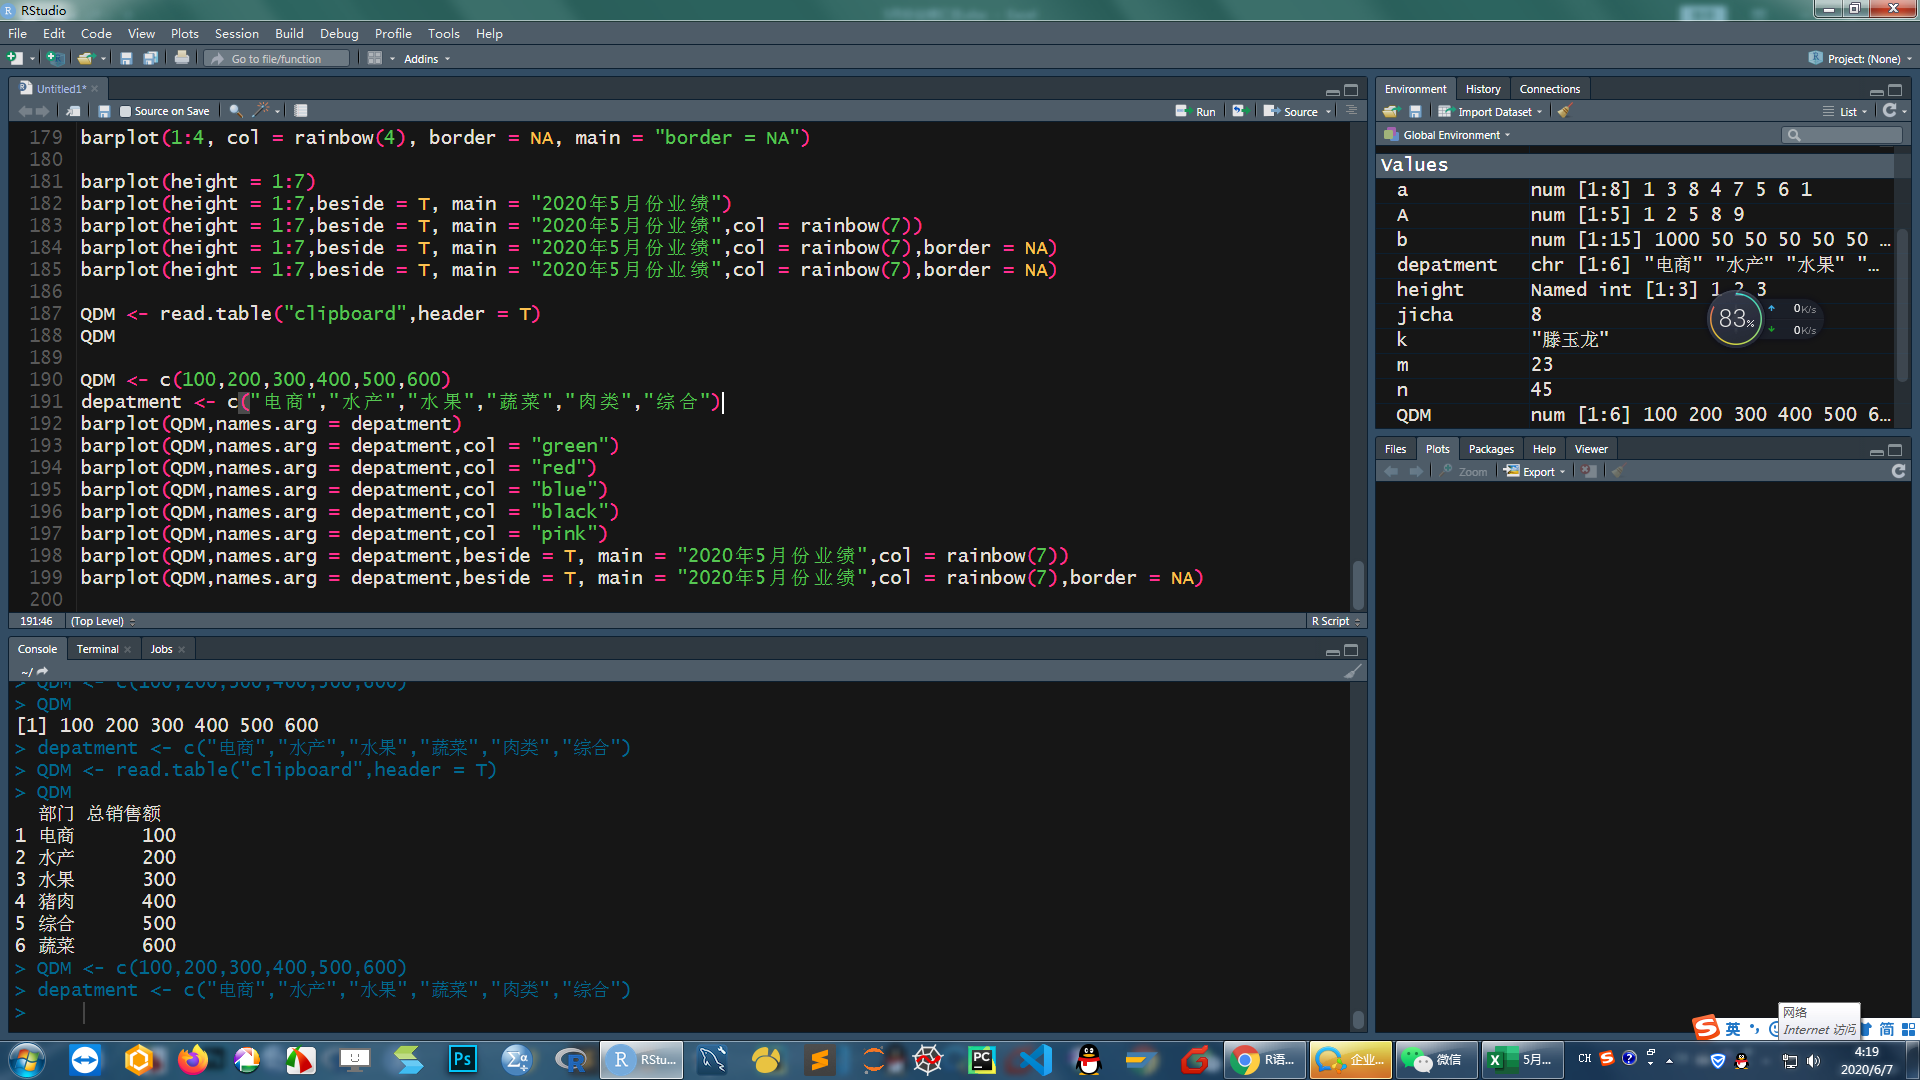Viewport: 1920px width, 1080px height.
Task: Toggle the Source on Save checkbox
Action: point(126,111)
